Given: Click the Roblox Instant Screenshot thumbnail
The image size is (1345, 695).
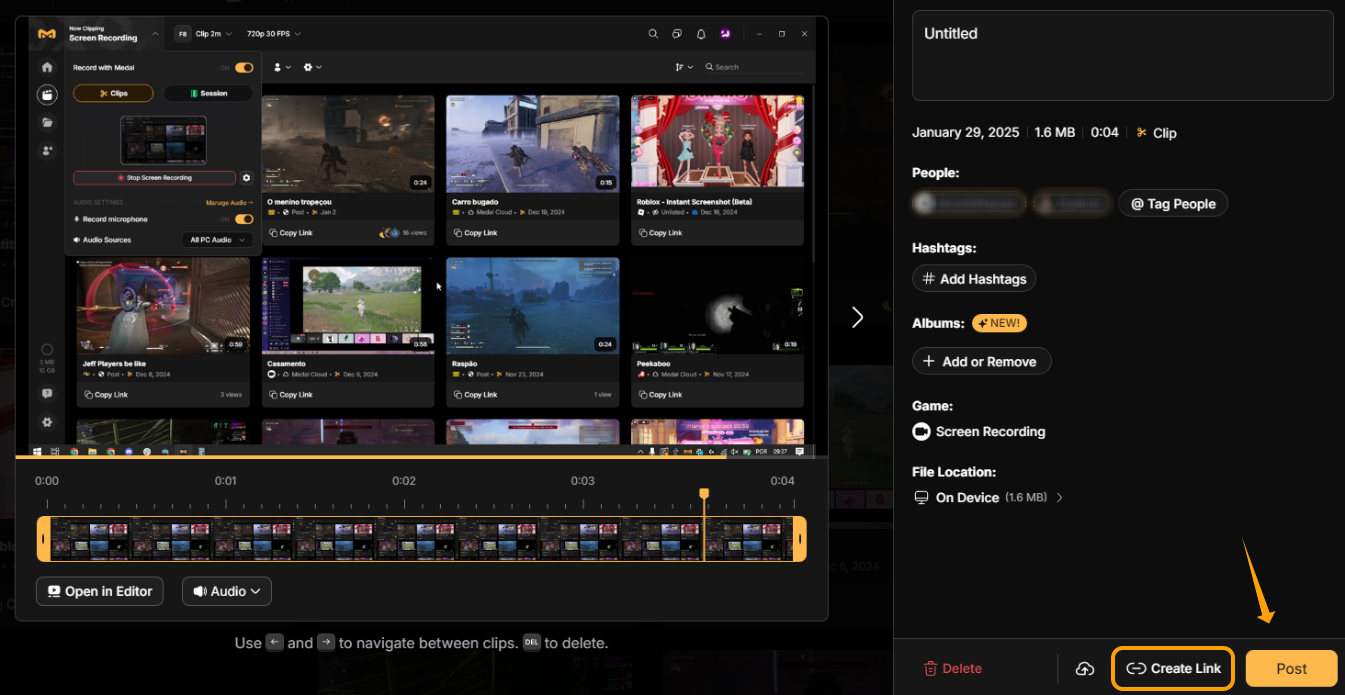Looking at the screenshot, I should tap(717, 143).
